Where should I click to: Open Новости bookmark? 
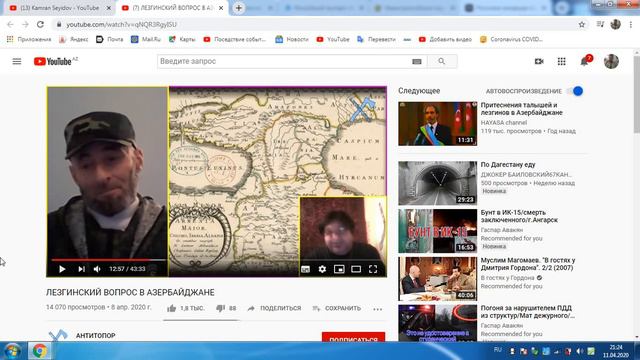292,39
